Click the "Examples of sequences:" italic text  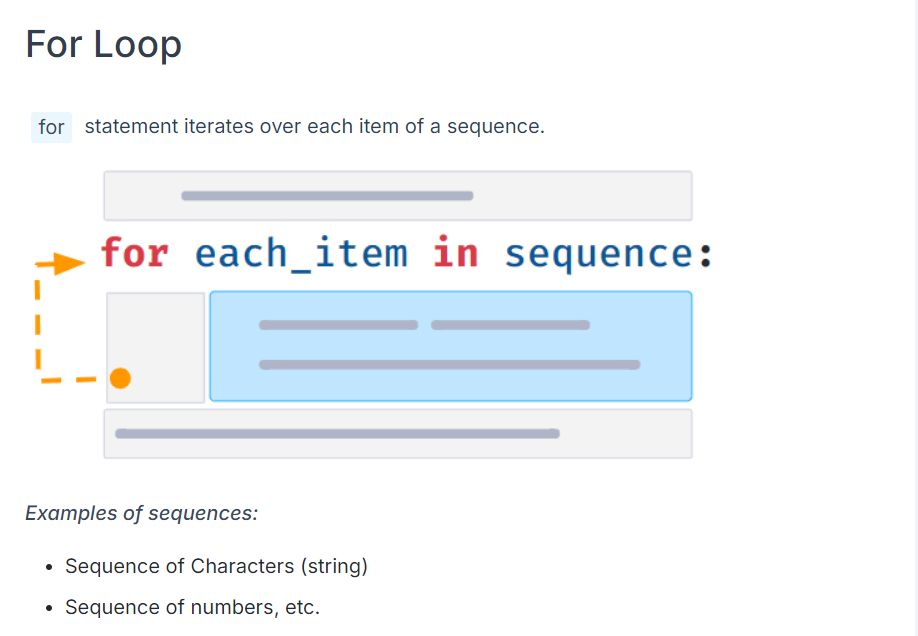[142, 513]
